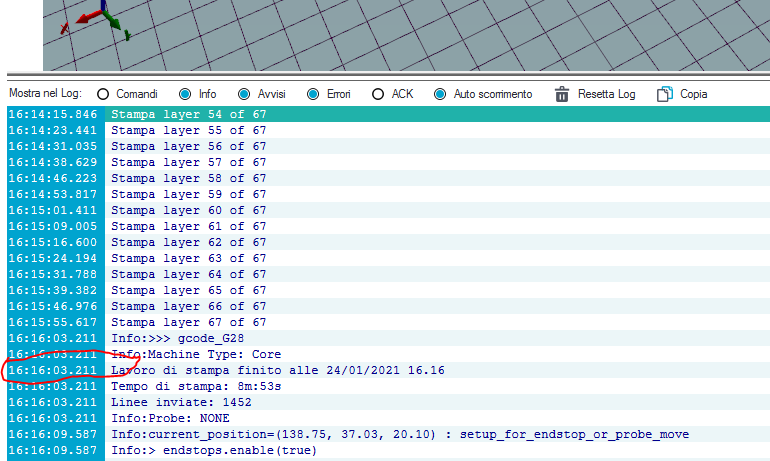
Task: Disable the Info log filter
Action: (x=185, y=94)
